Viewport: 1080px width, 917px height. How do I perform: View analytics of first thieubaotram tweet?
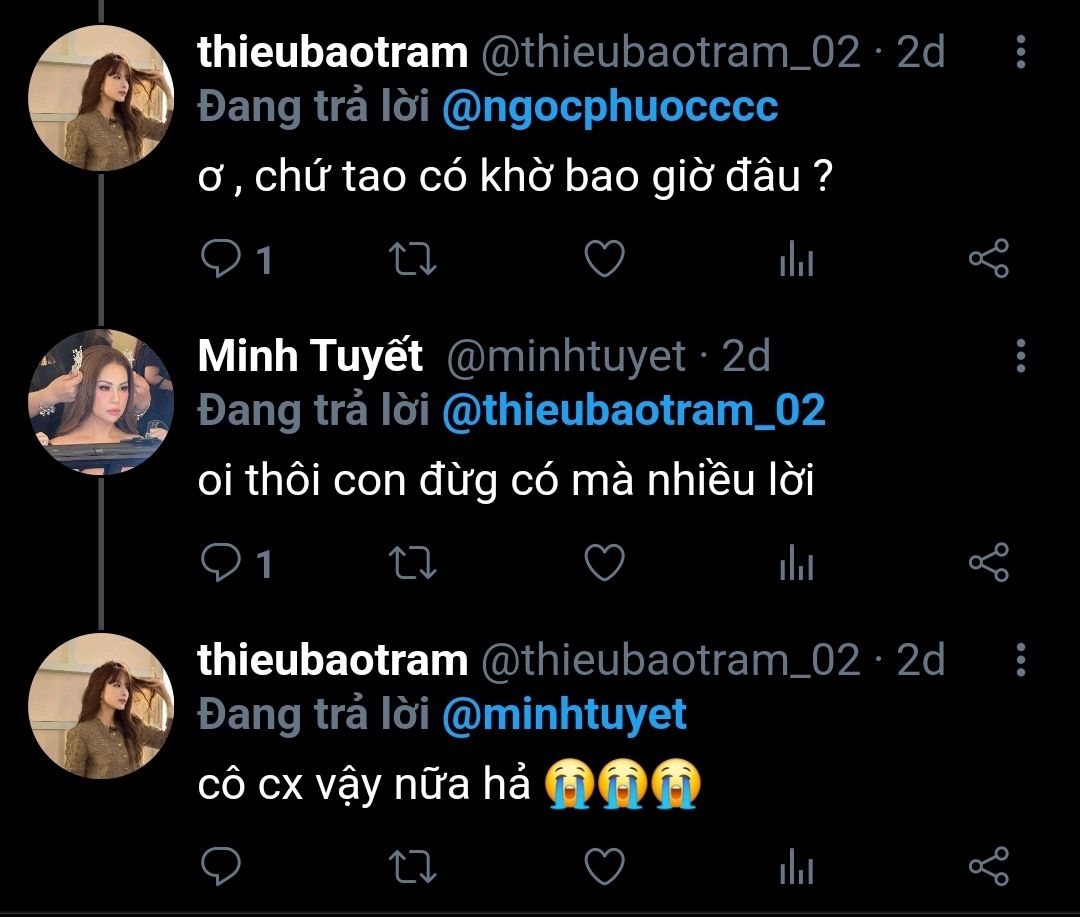796,261
